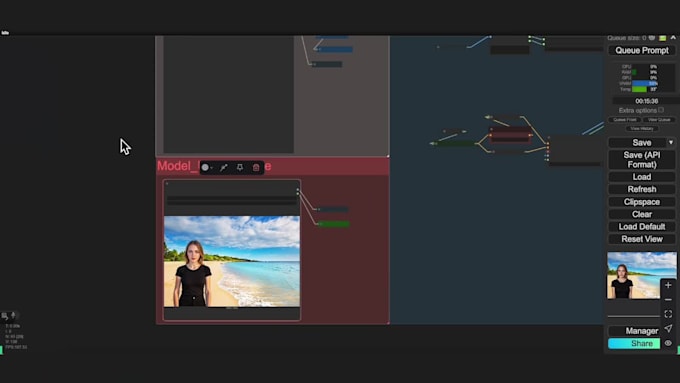Click the bypass icon in the group toolbar

point(224,167)
